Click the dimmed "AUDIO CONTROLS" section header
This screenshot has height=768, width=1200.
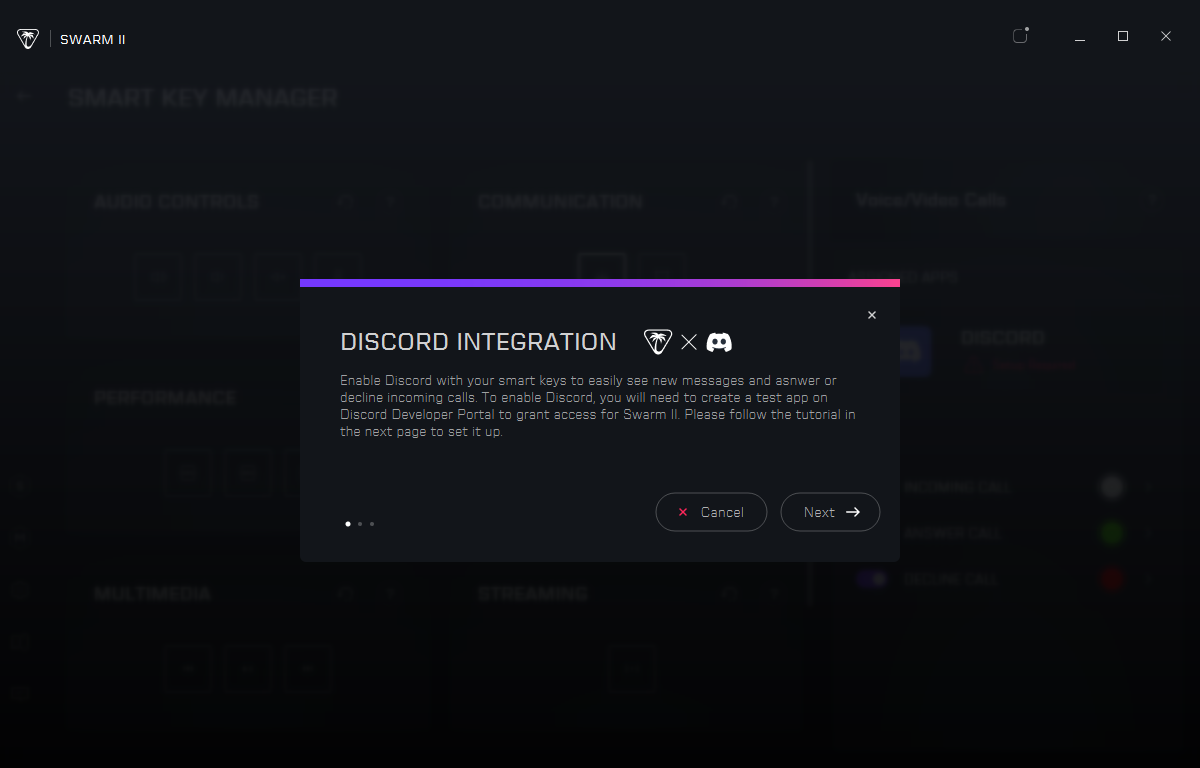(x=176, y=202)
